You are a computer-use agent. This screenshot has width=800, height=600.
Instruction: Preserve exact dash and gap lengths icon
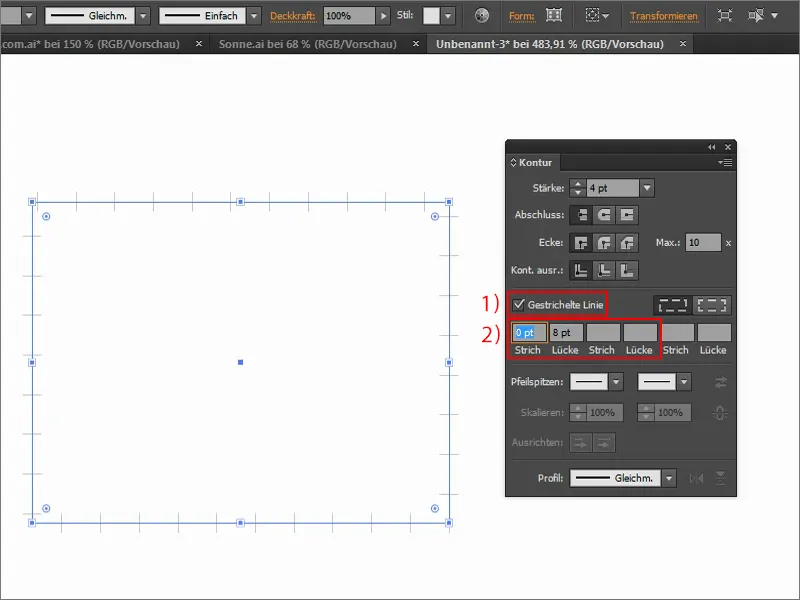pos(673,305)
